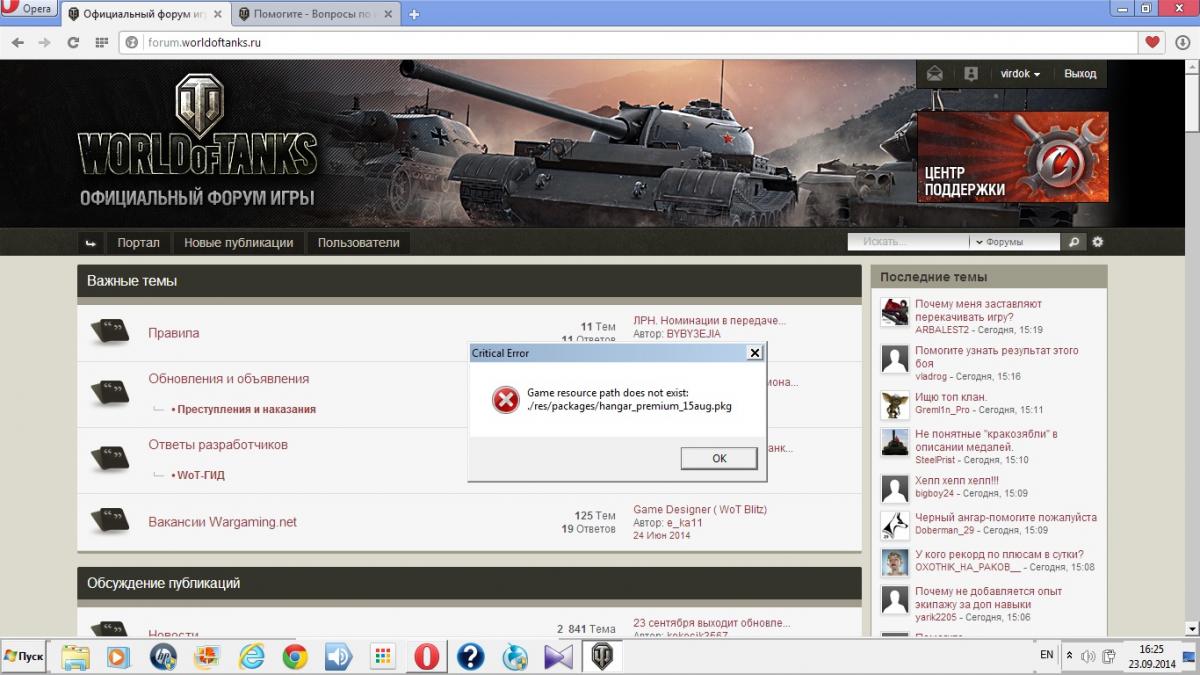Expand the virdok user dropdown
The height and width of the screenshot is (675, 1200).
(x=1020, y=74)
